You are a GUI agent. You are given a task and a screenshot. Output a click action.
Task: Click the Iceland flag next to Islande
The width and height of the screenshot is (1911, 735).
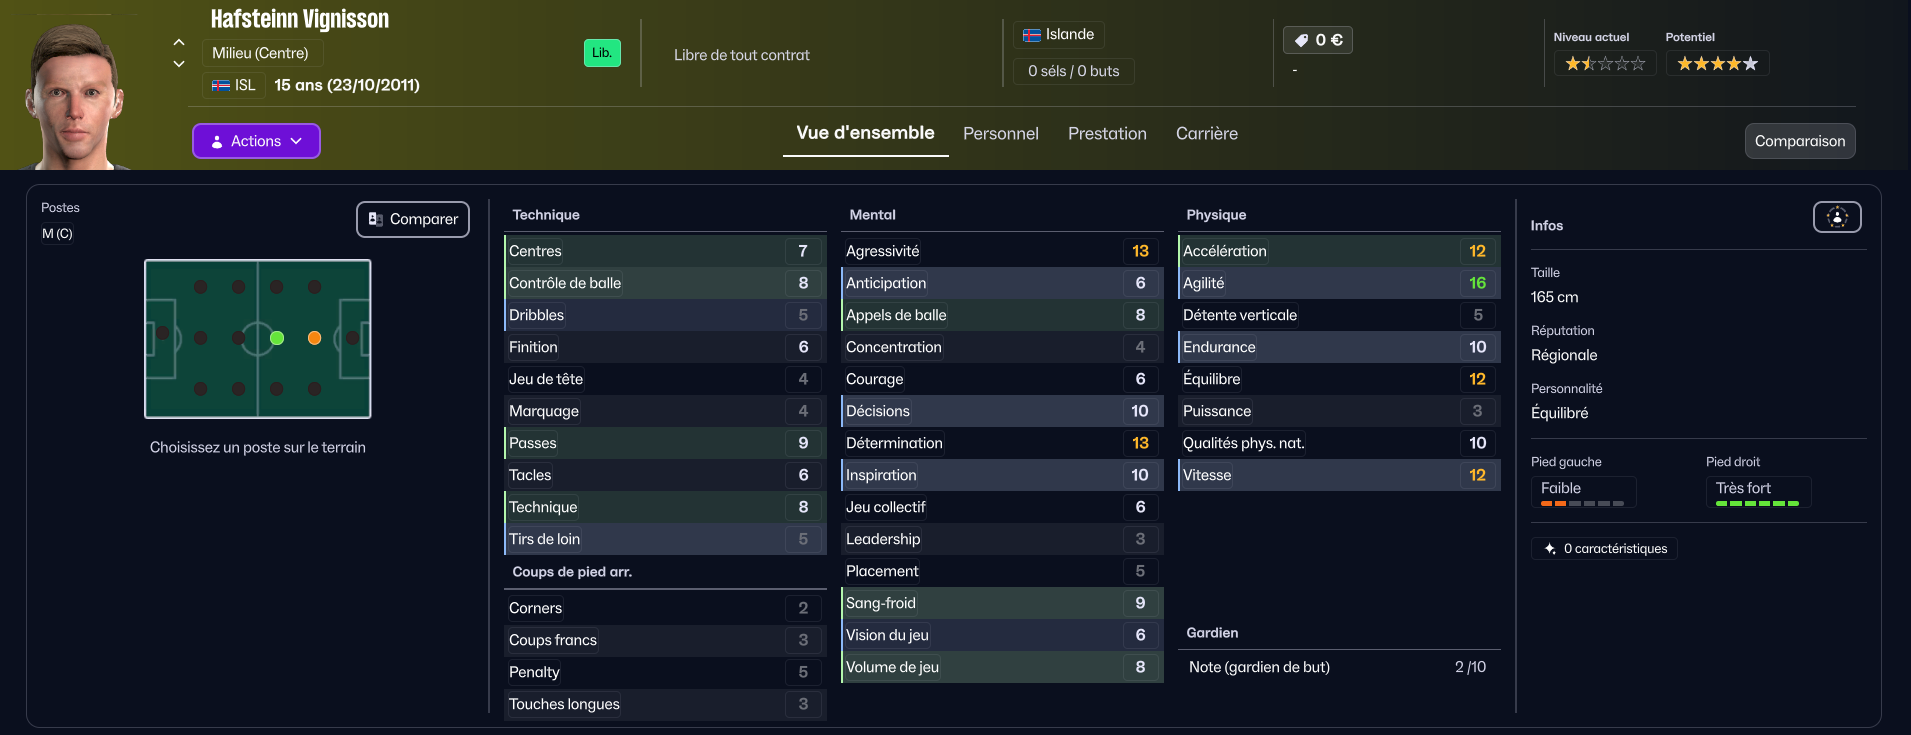point(1032,35)
